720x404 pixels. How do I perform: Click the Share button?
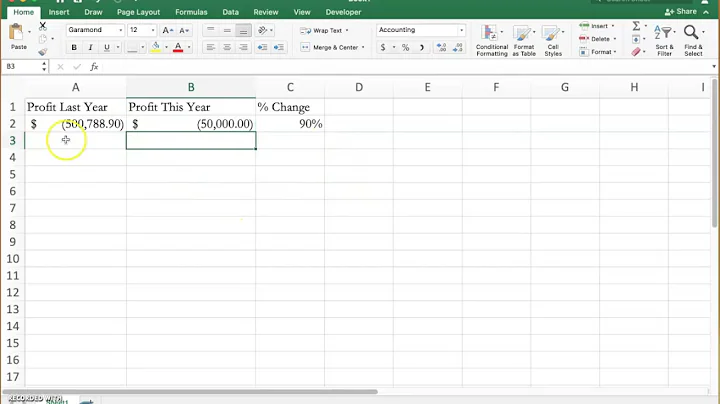click(681, 11)
